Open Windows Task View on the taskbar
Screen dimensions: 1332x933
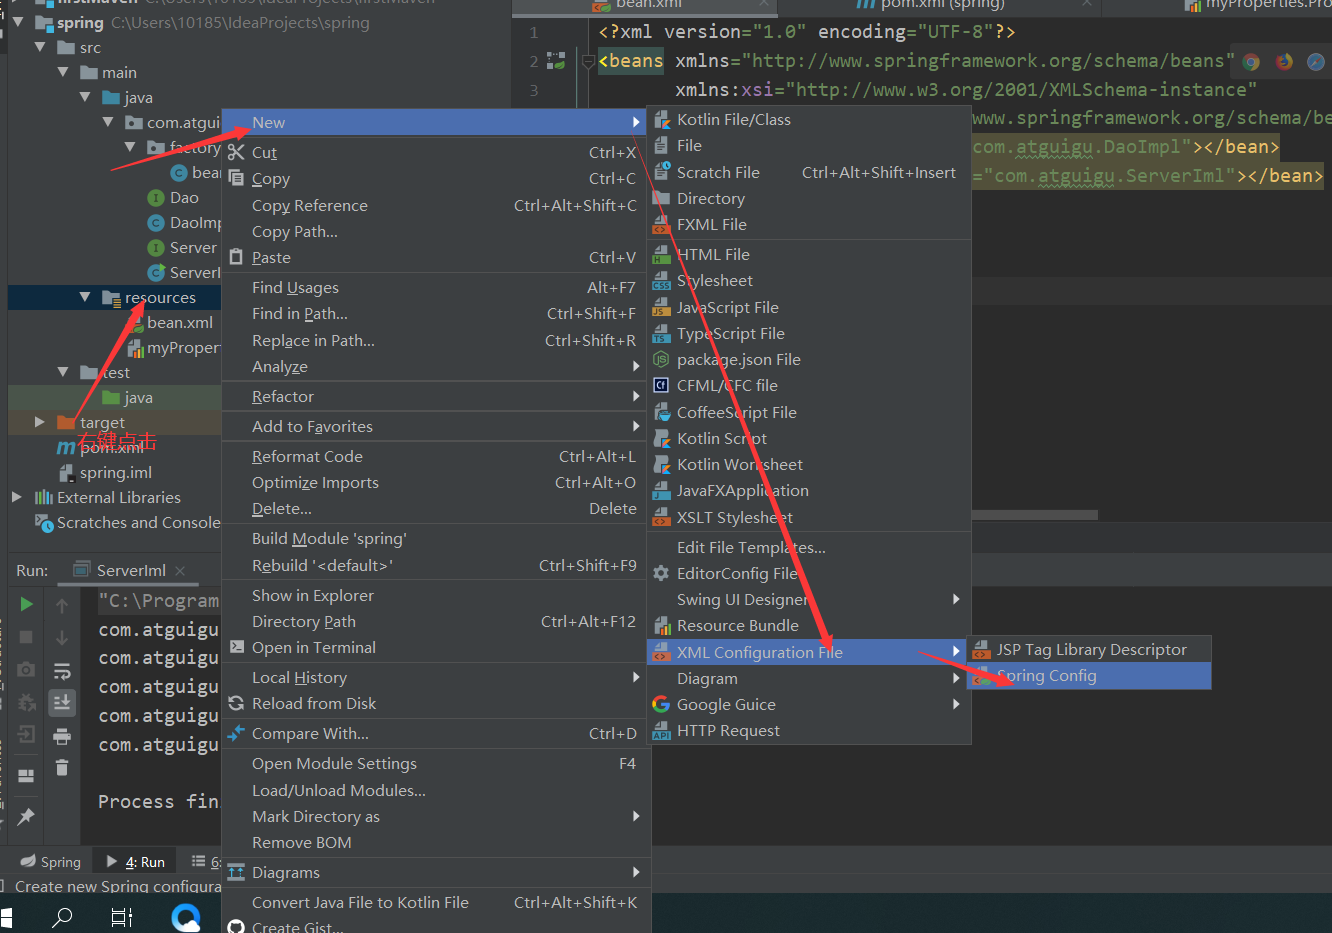tap(122, 916)
